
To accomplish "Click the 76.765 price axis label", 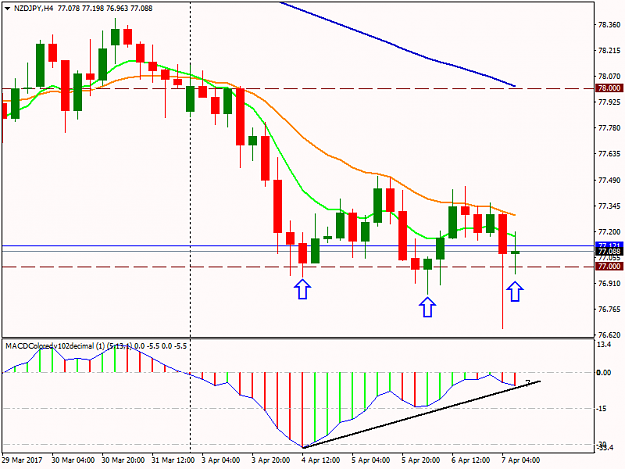I will click(x=609, y=309).
